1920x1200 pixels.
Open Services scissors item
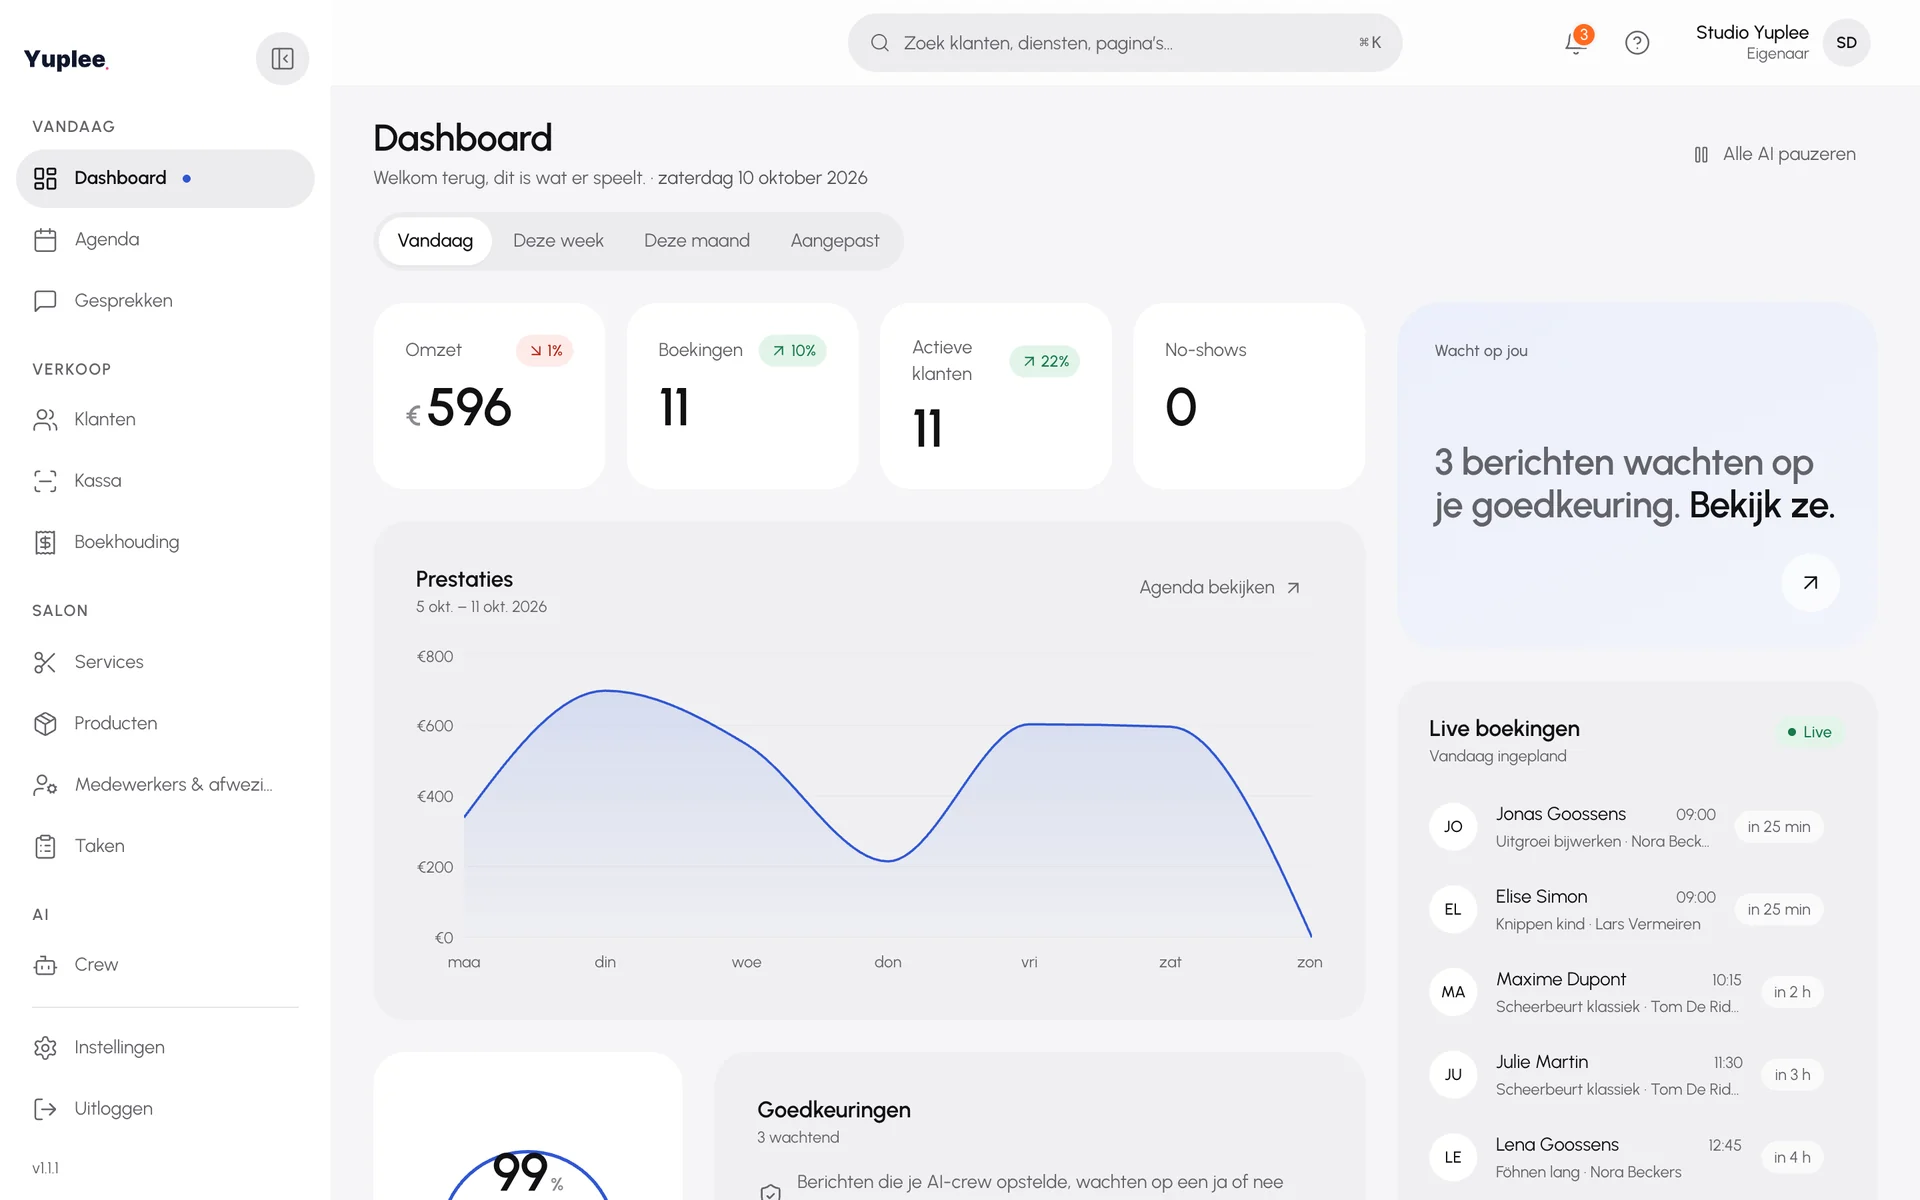(165, 662)
